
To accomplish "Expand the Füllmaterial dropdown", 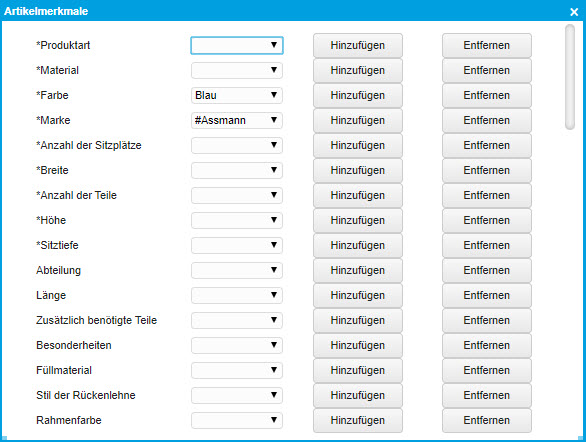I will (237, 370).
